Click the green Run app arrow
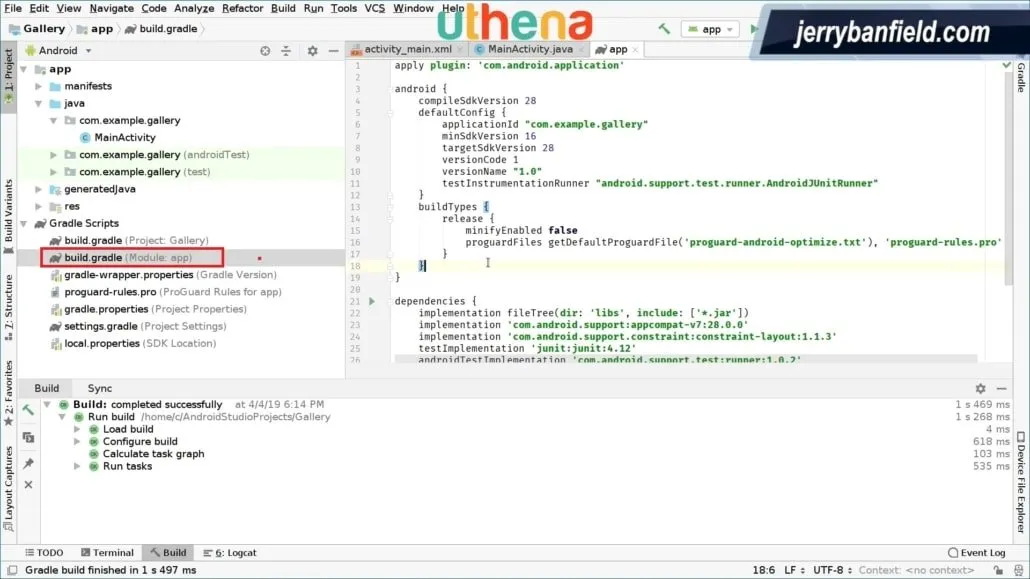 coord(754,29)
